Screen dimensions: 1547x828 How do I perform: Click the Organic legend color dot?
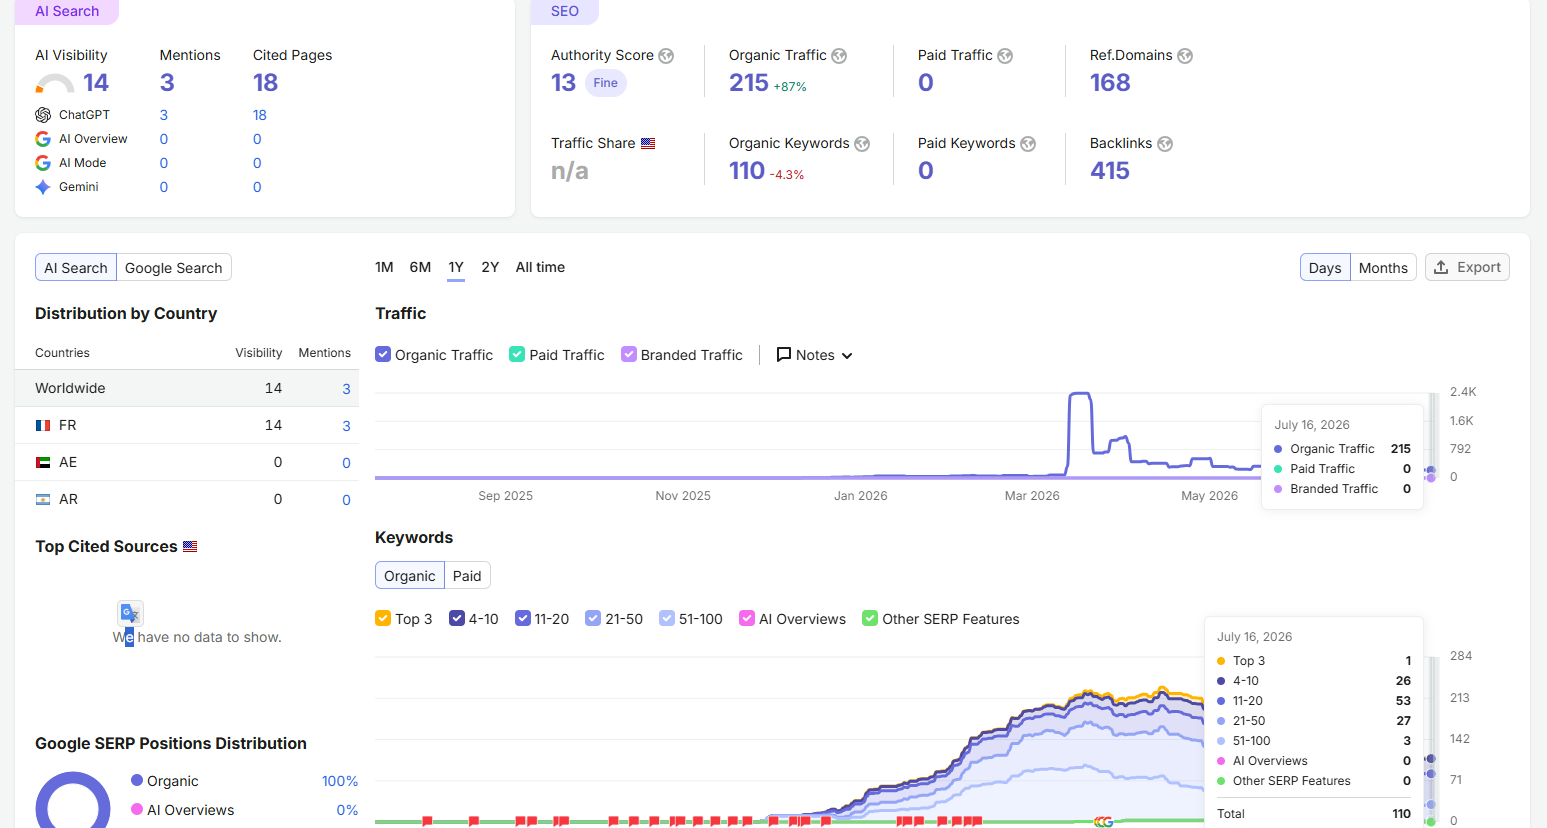pyautogui.click(x=137, y=780)
